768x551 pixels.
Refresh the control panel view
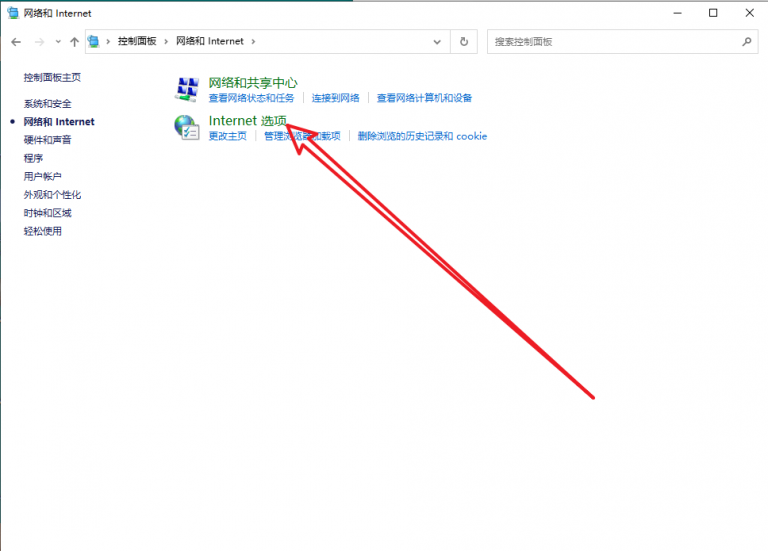click(464, 42)
